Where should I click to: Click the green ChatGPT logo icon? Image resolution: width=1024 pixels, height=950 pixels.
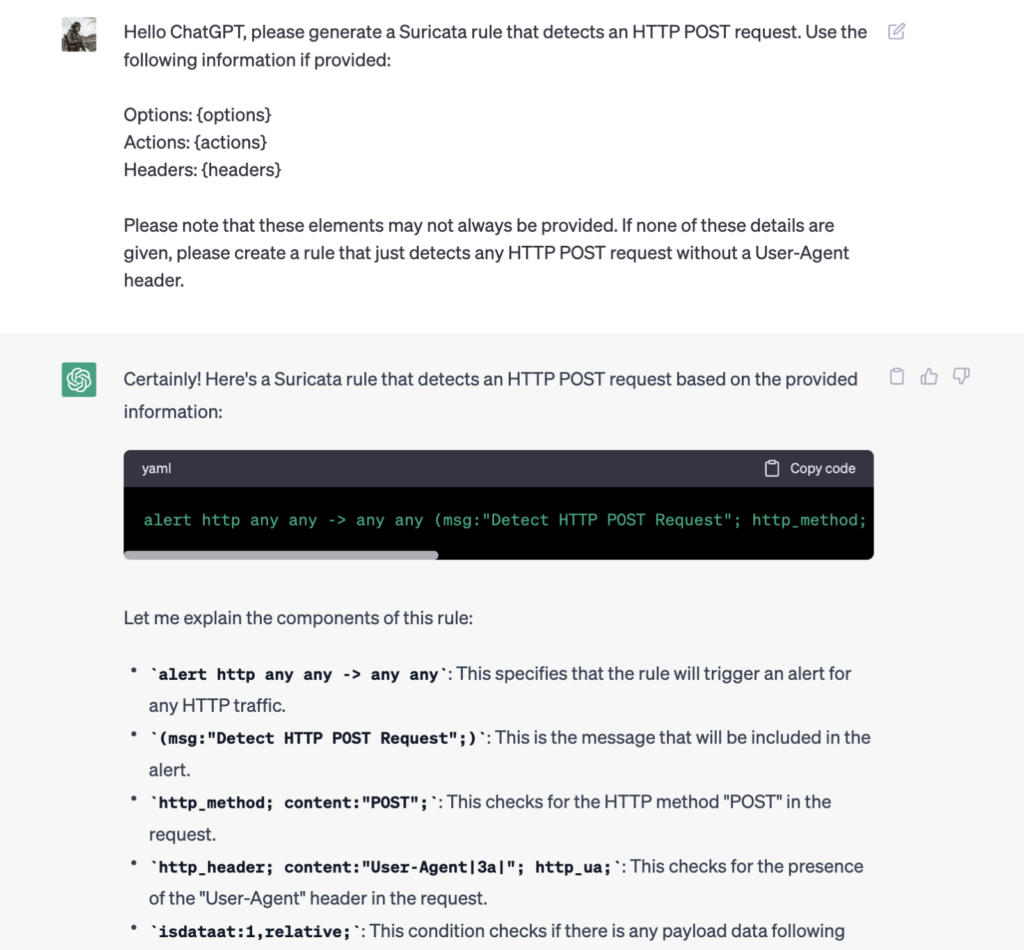pos(79,380)
